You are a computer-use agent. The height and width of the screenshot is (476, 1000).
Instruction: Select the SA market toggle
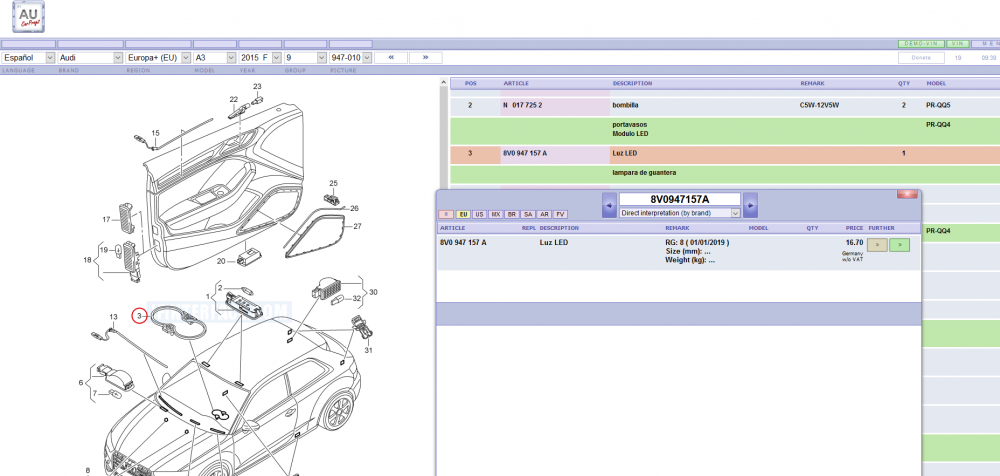pyautogui.click(x=528, y=215)
